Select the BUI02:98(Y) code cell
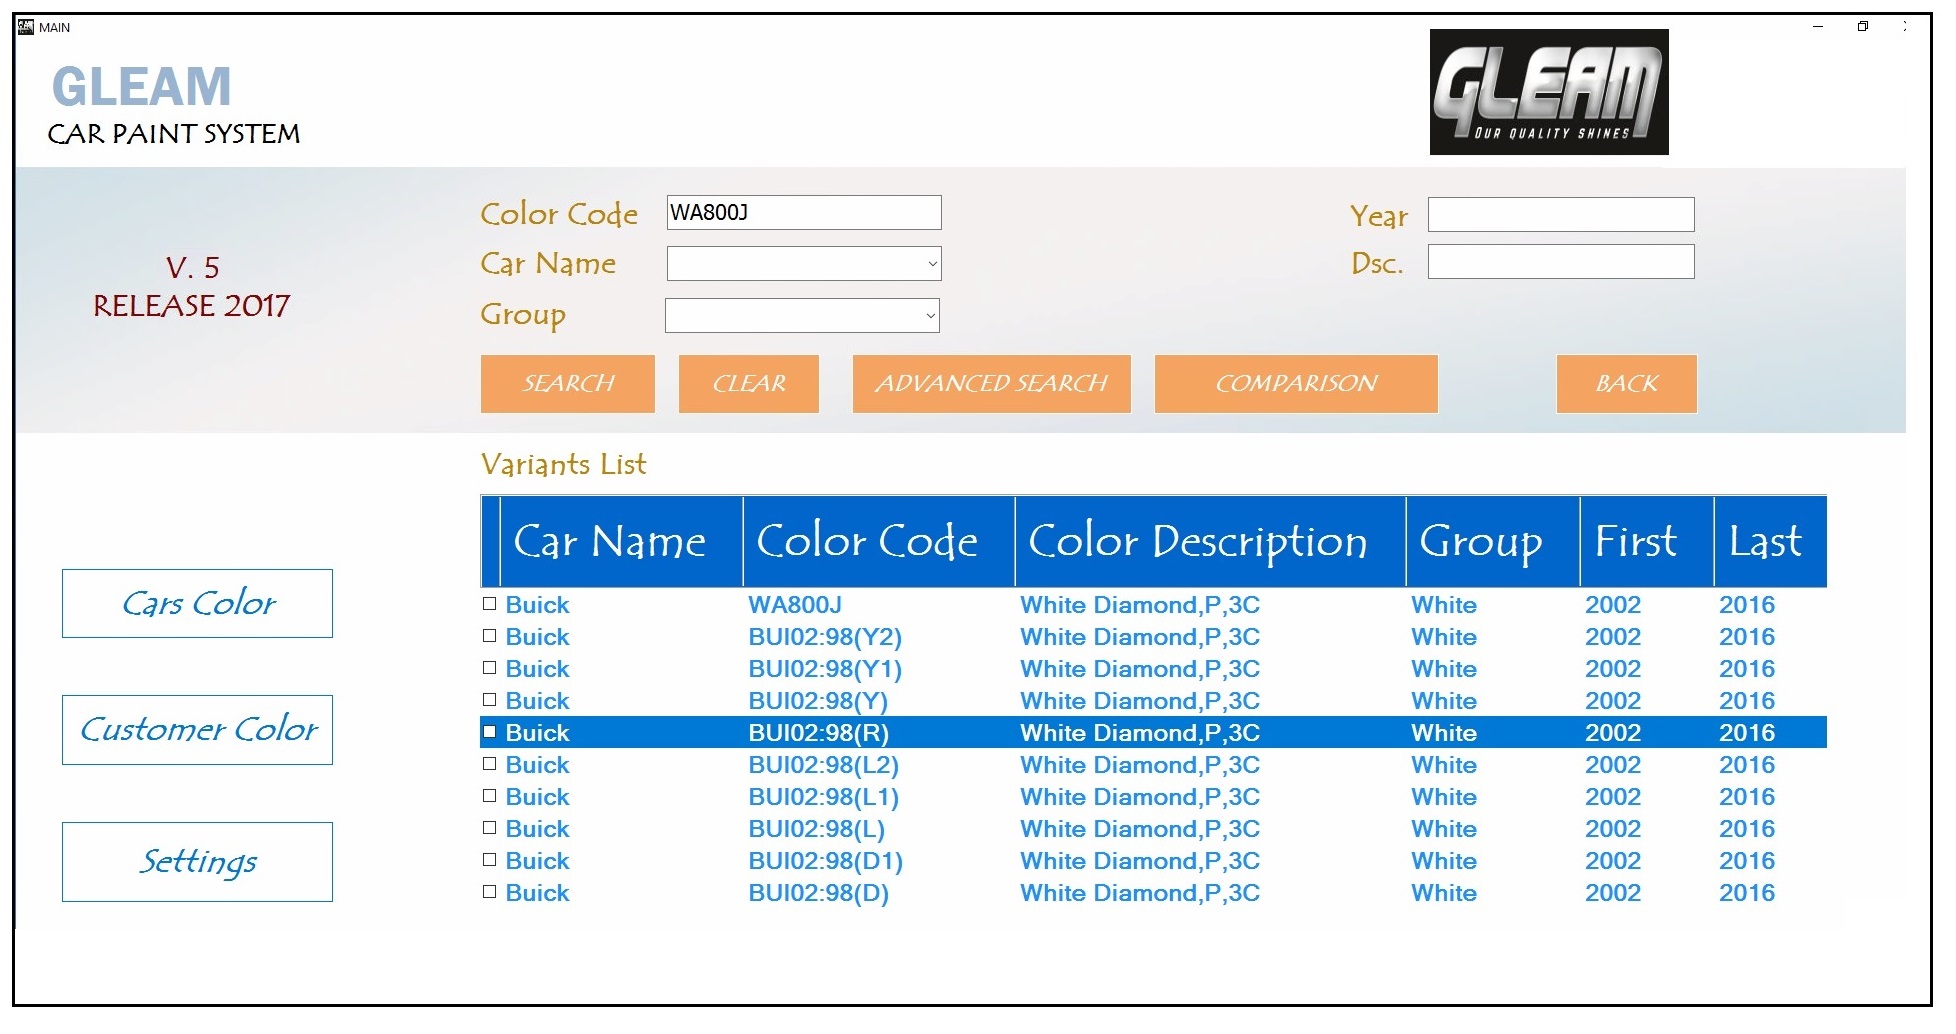Screen dimensions: 1956x1034 tap(818, 701)
